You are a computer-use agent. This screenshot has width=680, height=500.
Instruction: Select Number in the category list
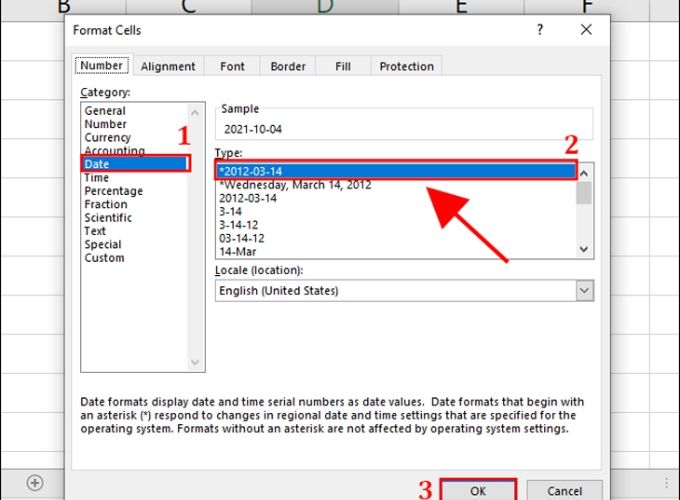105,124
